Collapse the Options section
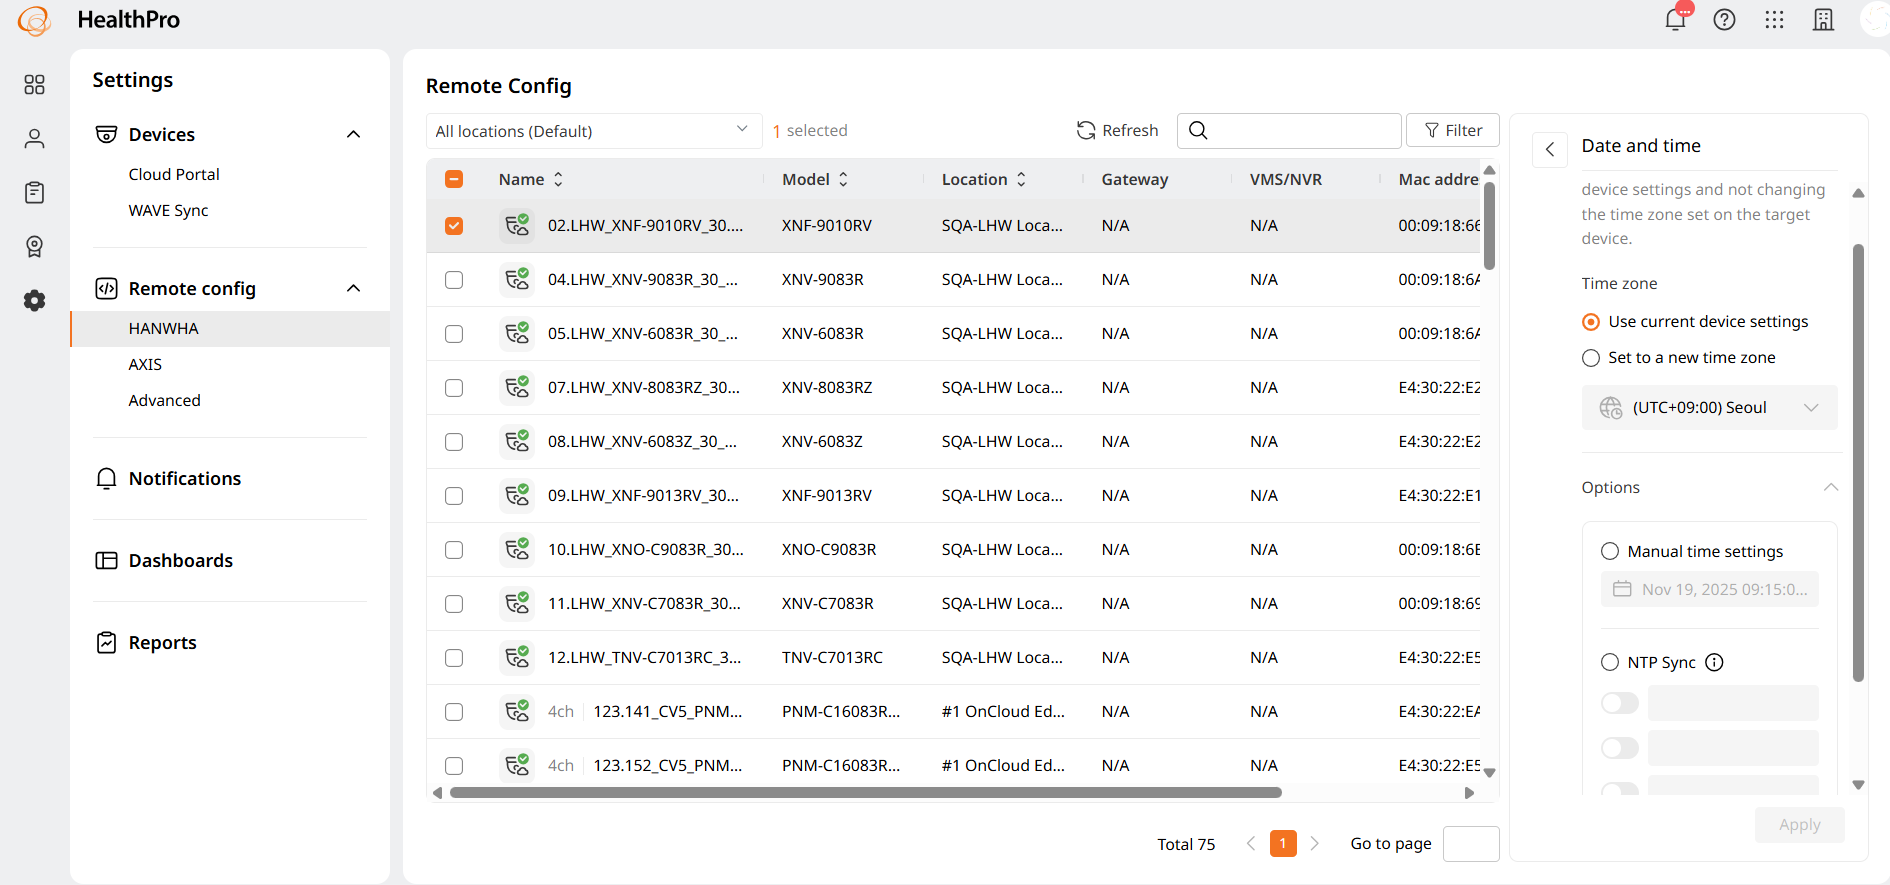1890x885 pixels. [1830, 488]
